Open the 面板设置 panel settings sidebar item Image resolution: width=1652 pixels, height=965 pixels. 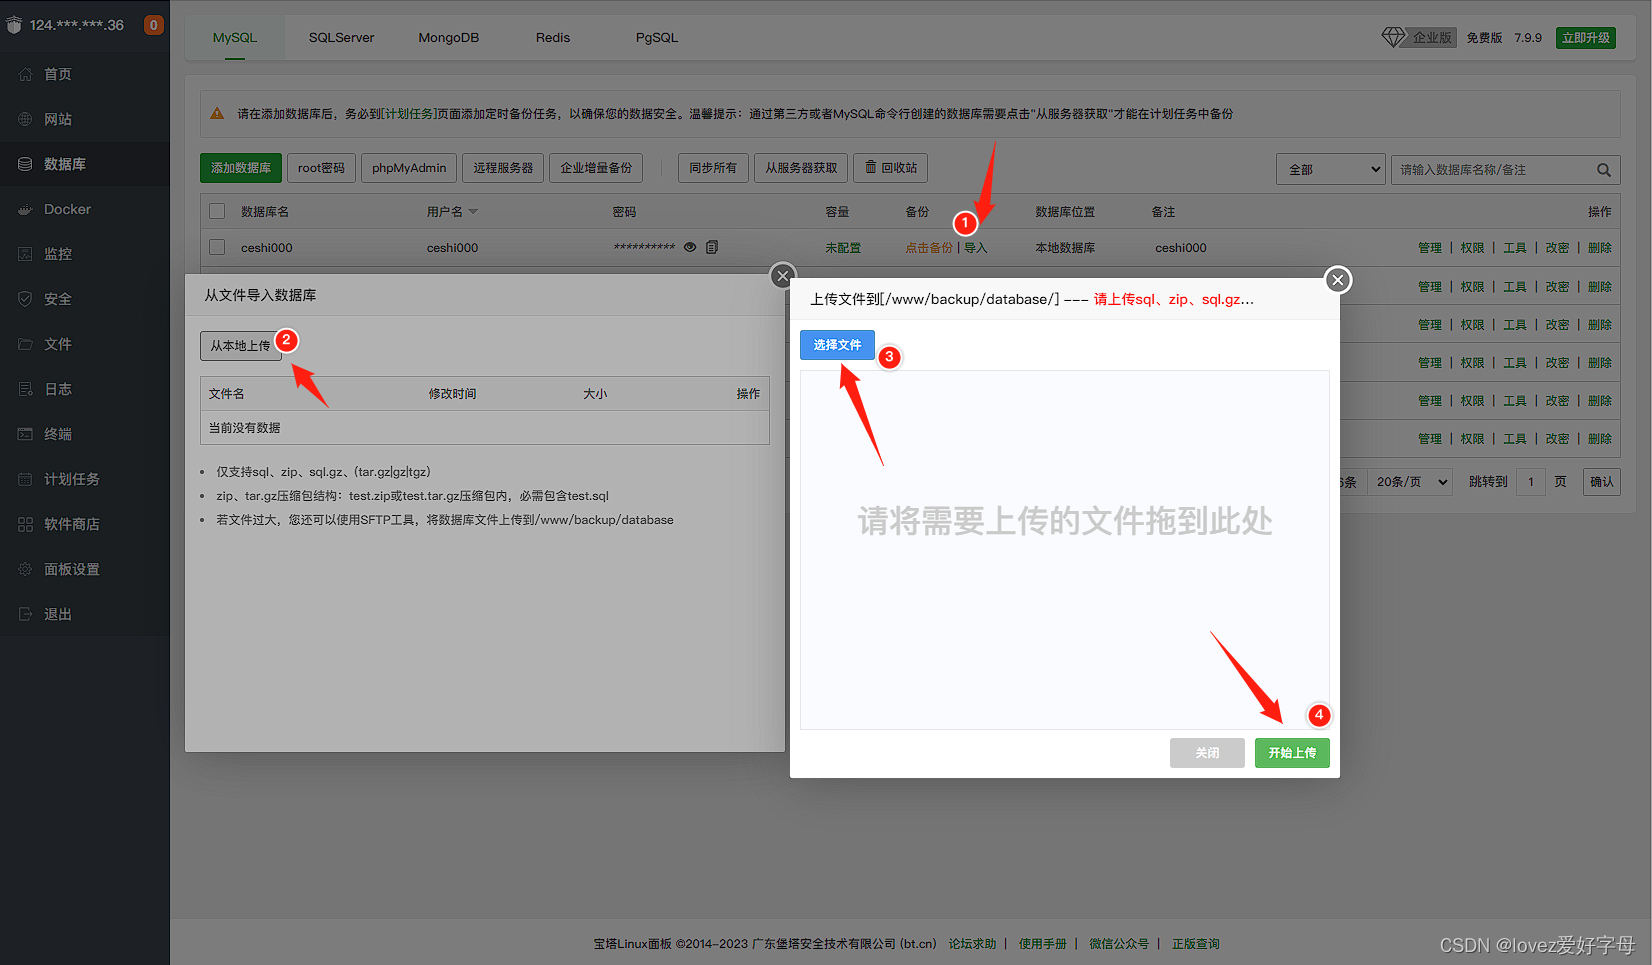click(85, 569)
